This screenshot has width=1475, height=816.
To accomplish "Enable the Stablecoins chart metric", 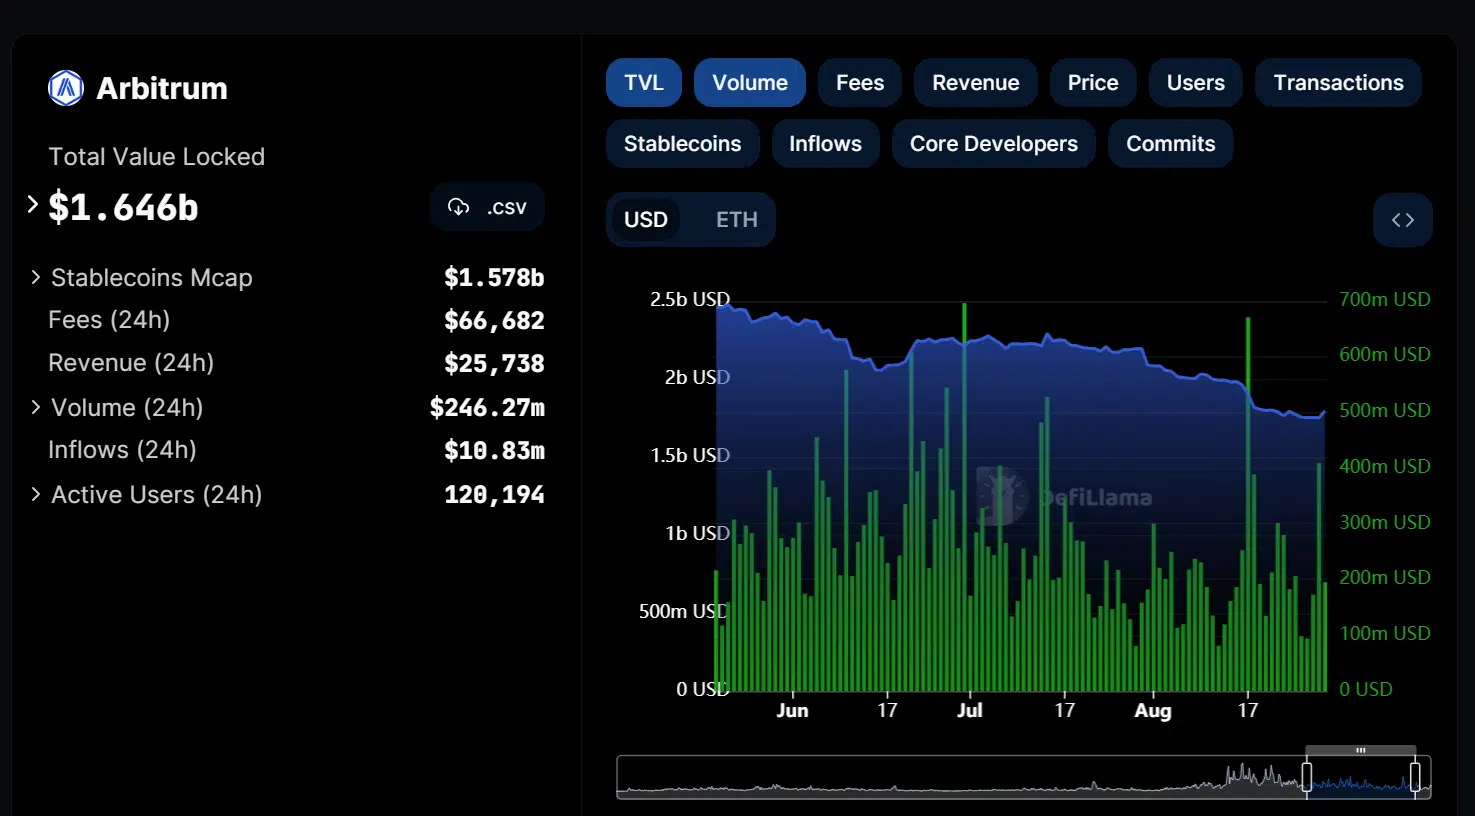I will pyautogui.click(x=683, y=144).
